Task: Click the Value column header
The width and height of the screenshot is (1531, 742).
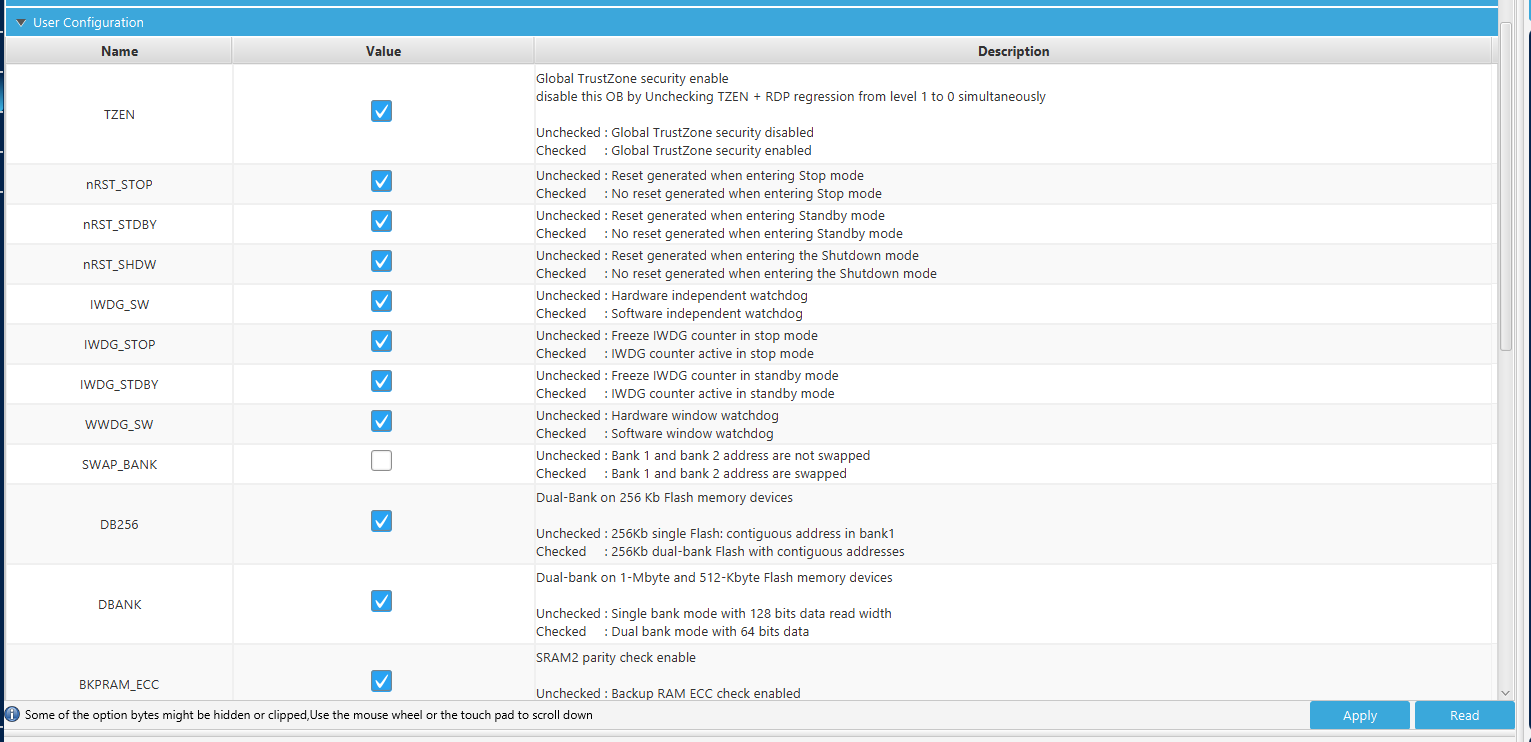Action: click(383, 51)
